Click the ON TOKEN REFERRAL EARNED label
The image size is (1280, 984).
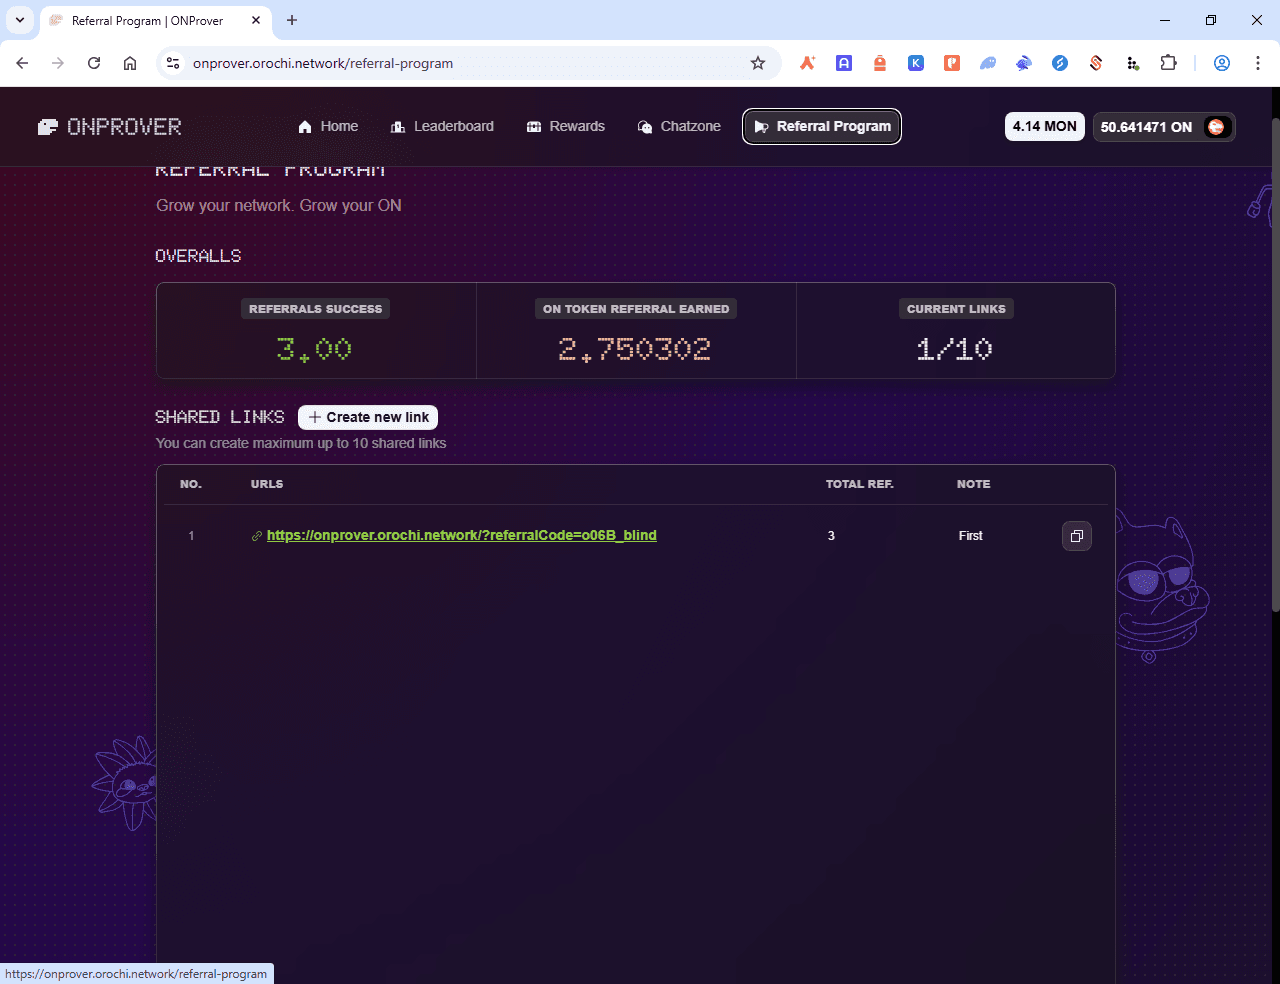[636, 309]
